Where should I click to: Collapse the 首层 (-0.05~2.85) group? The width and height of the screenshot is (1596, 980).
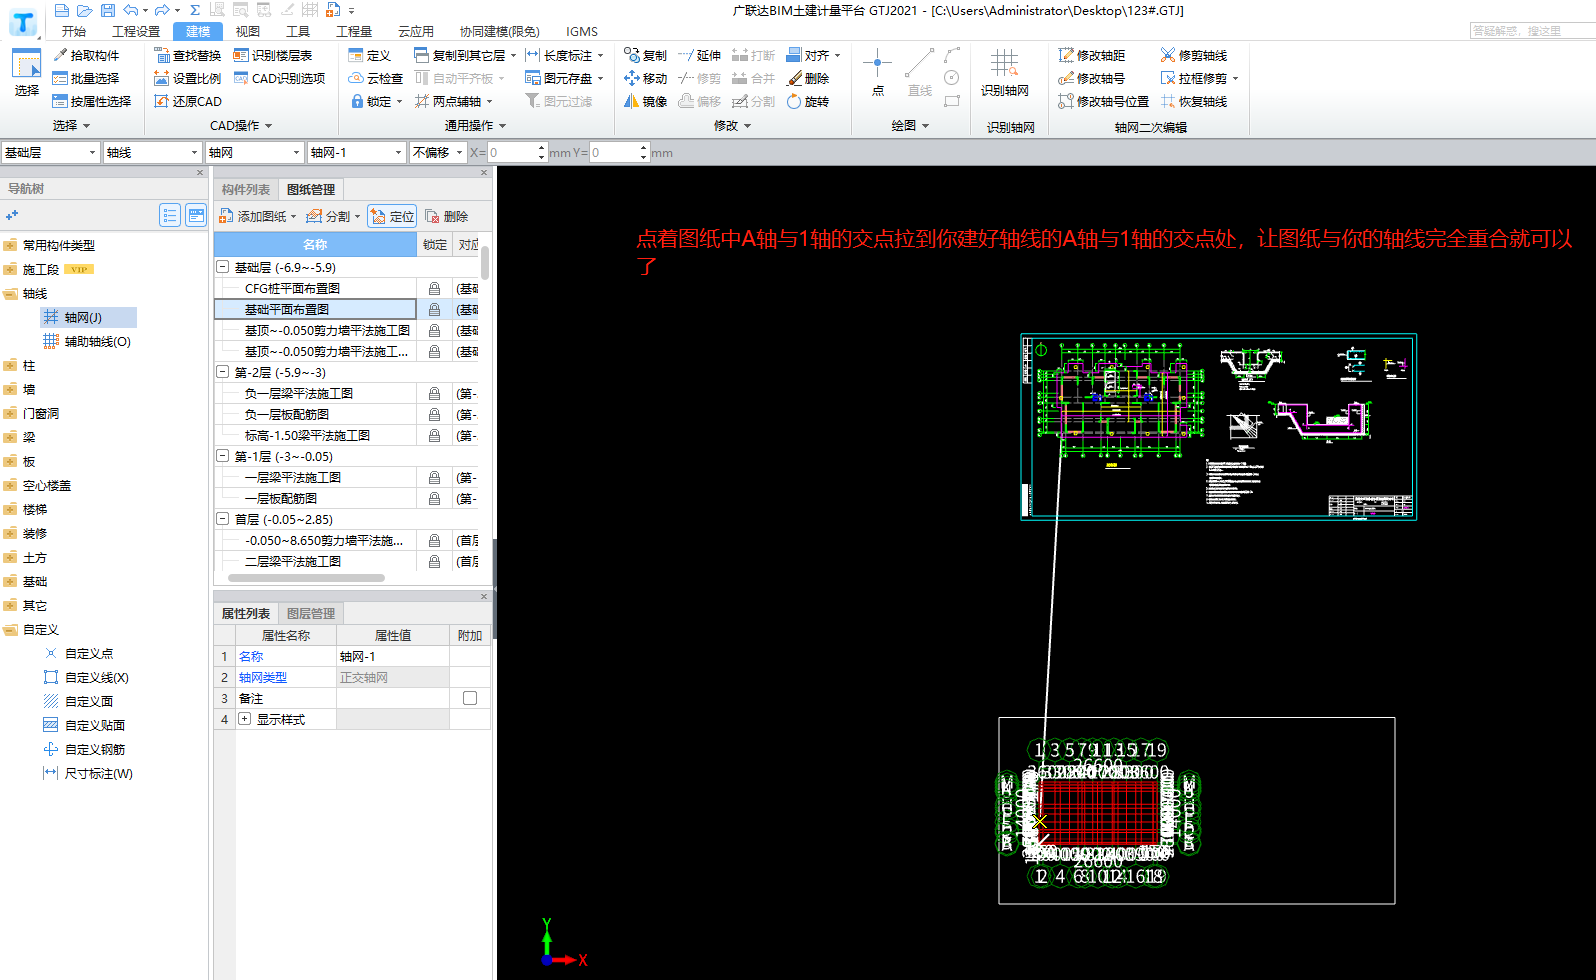click(223, 519)
